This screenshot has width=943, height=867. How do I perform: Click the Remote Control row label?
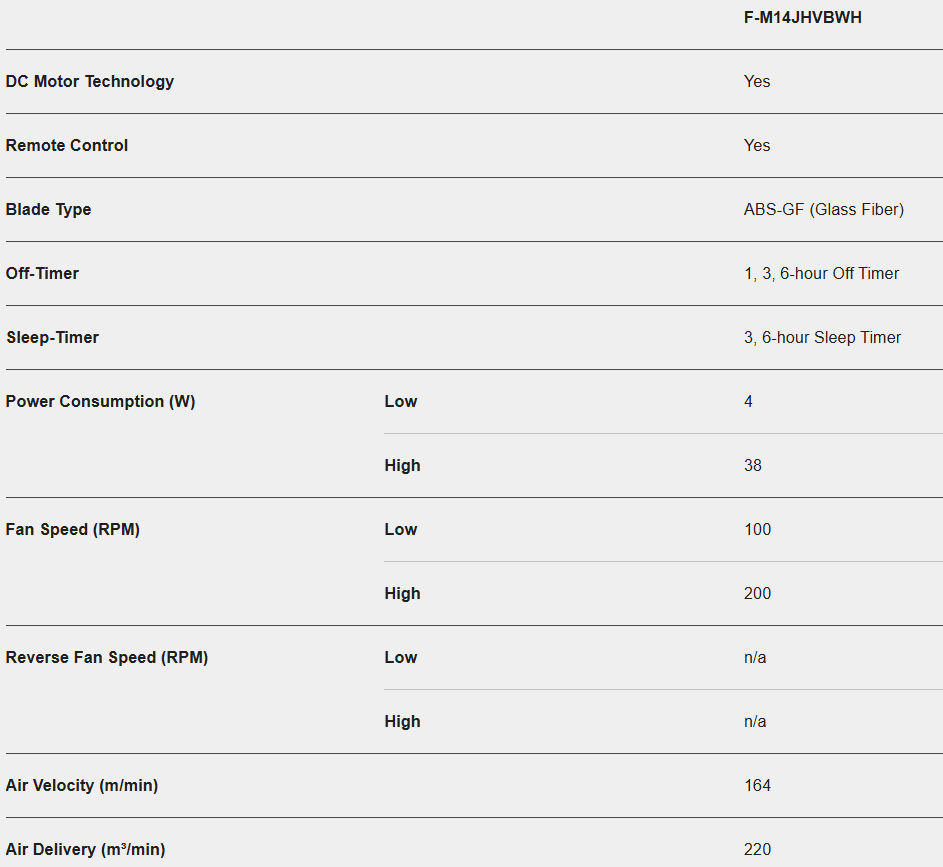point(67,145)
